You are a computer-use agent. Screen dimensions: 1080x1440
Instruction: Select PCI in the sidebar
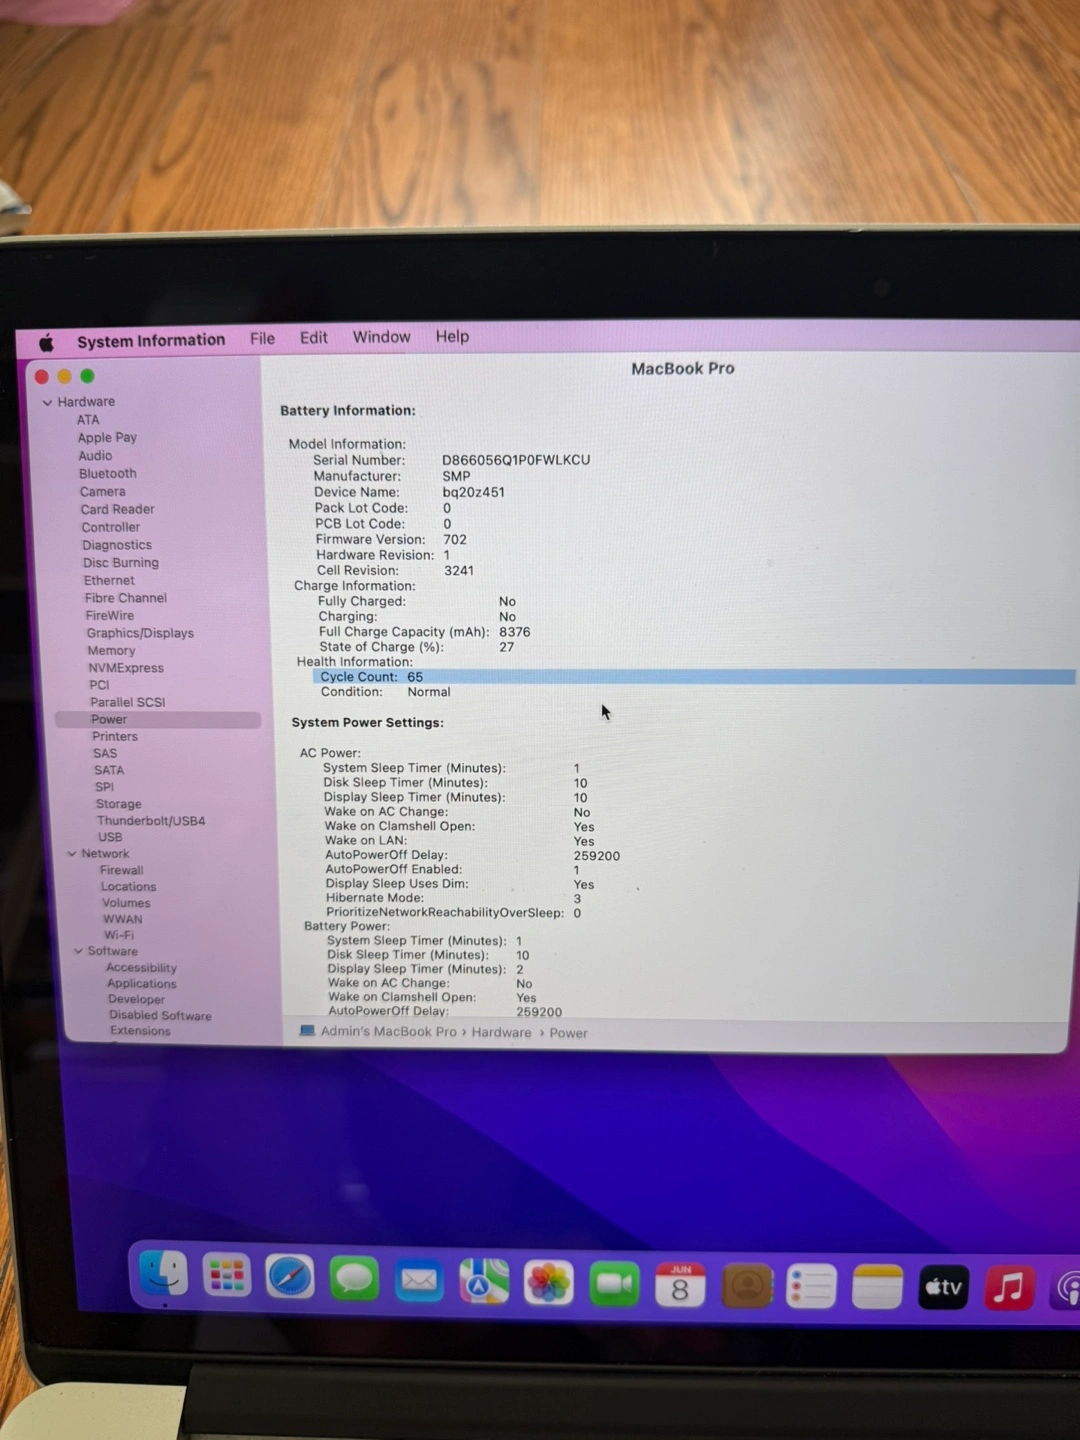[99, 685]
